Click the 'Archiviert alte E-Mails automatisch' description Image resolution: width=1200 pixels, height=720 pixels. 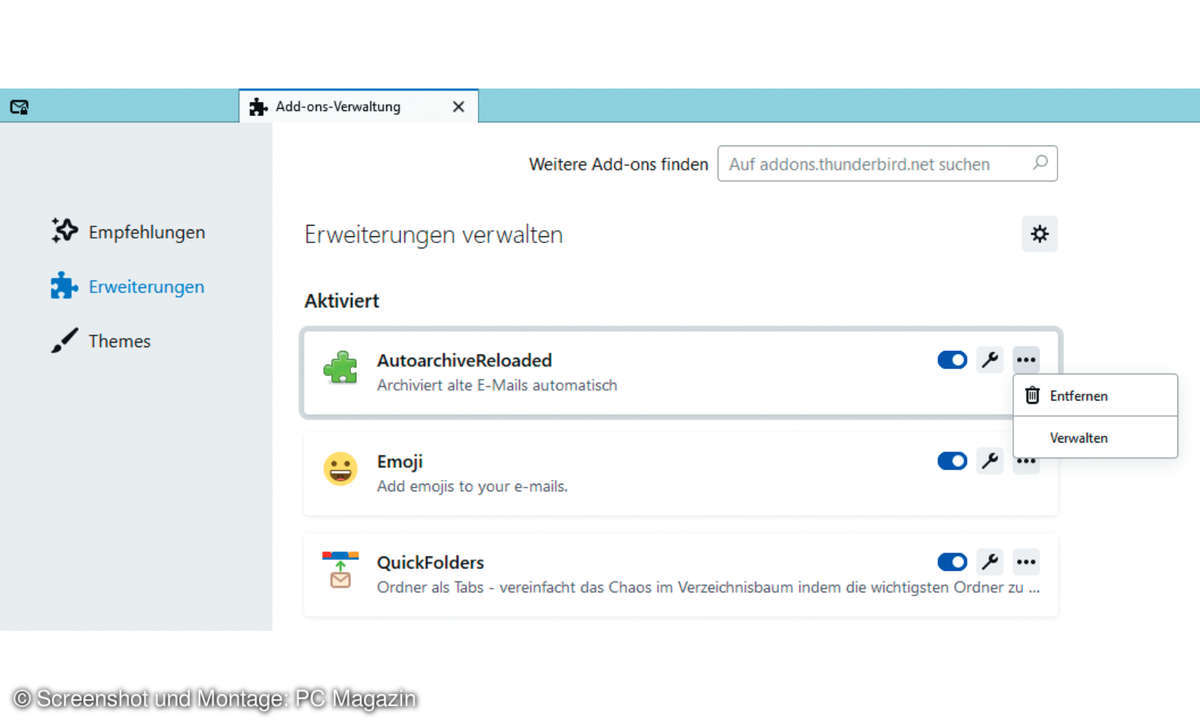[497, 385]
